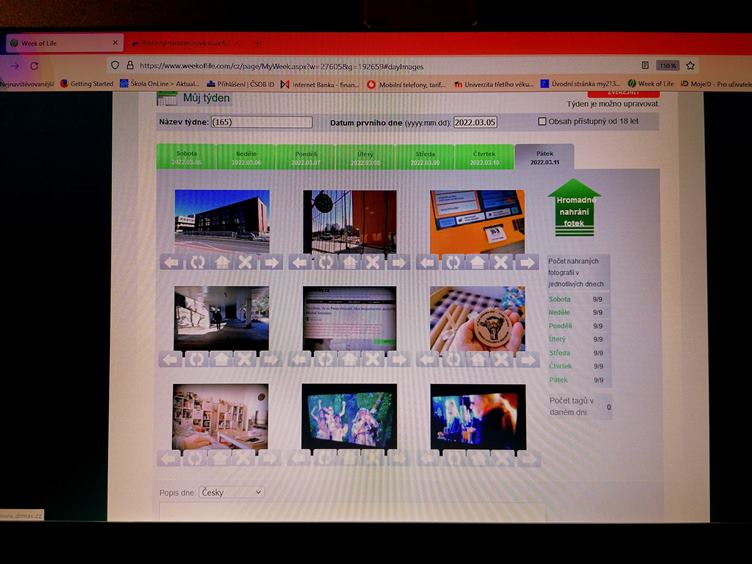
Task: Open the wooden coin in hand thumbnail
Action: coord(478,319)
